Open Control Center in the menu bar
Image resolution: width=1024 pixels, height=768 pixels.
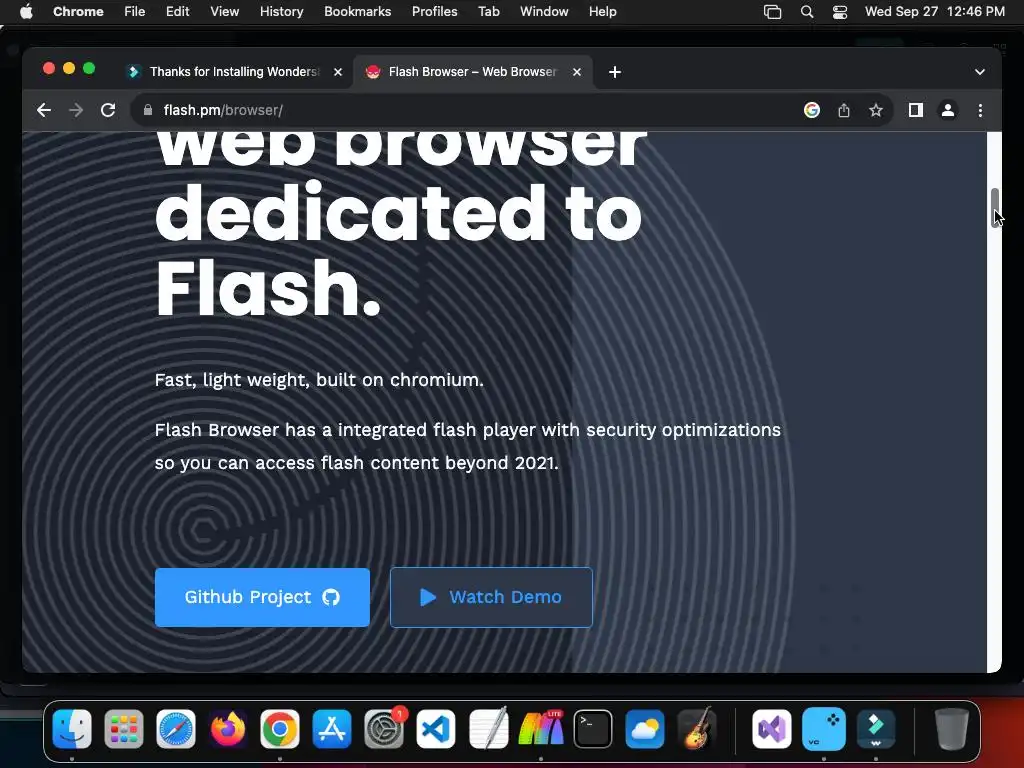point(840,12)
